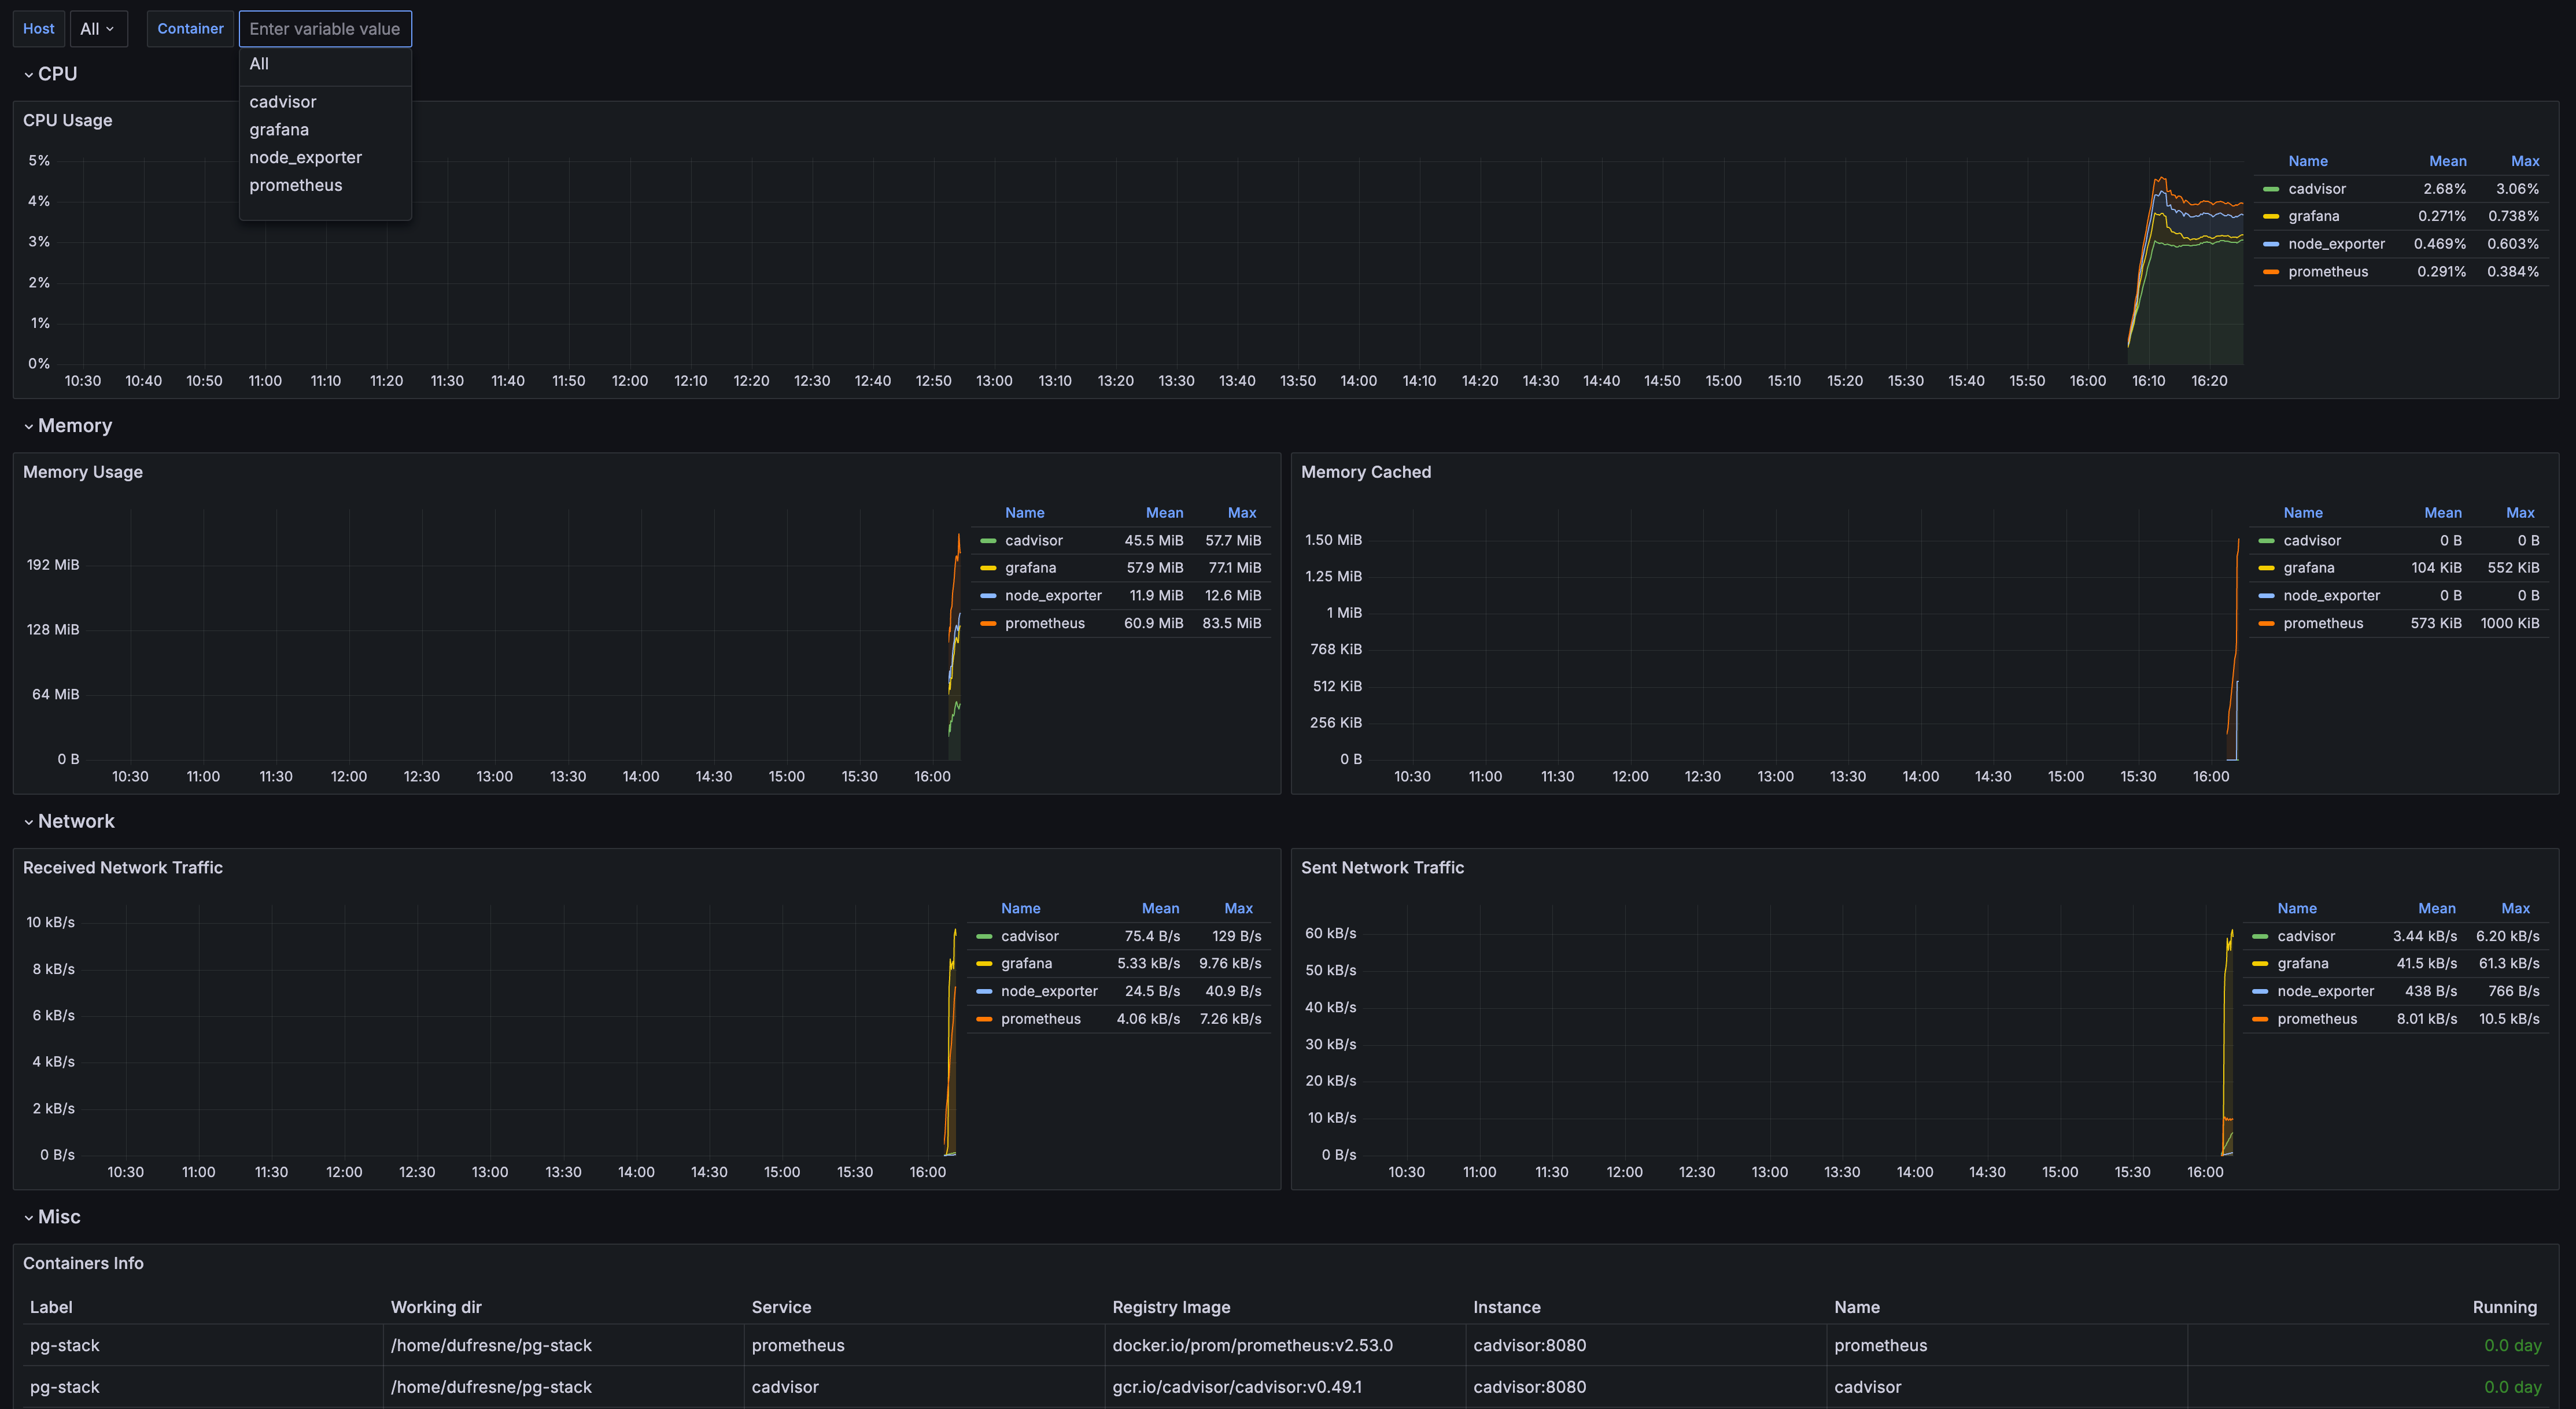Sort Sent Network Traffic legend by Name
Image resolution: width=2576 pixels, height=1409 pixels.
point(2296,909)
